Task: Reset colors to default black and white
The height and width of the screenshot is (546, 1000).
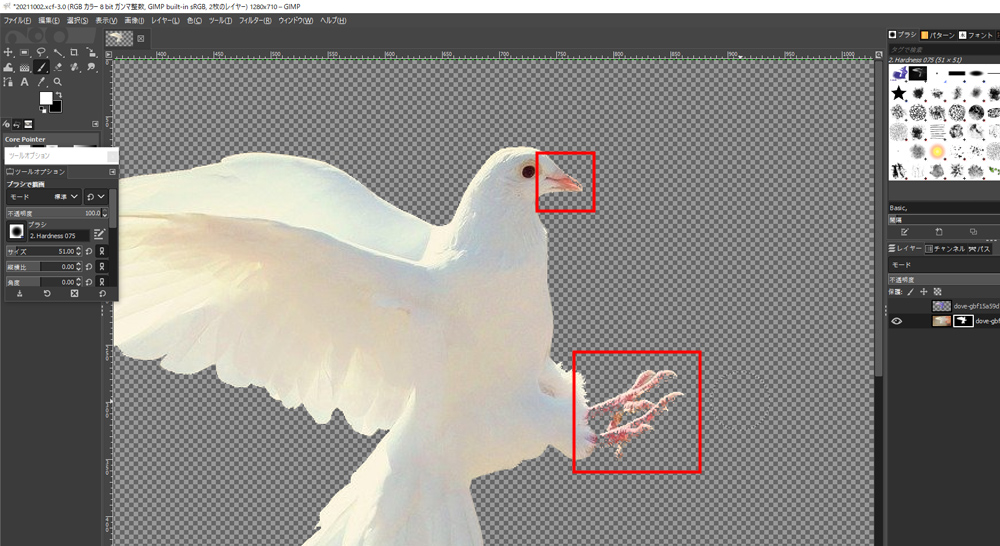Action: tap(43, 110)
